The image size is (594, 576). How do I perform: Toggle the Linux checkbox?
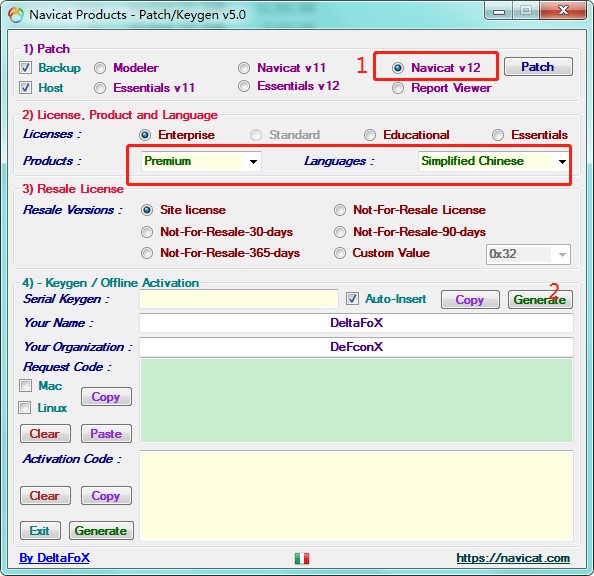point(25,408)
